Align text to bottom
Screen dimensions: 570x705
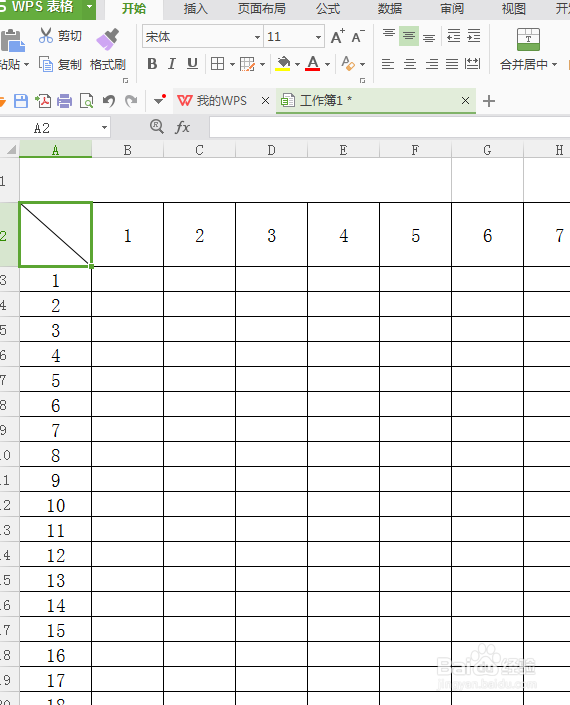[429, 36]
